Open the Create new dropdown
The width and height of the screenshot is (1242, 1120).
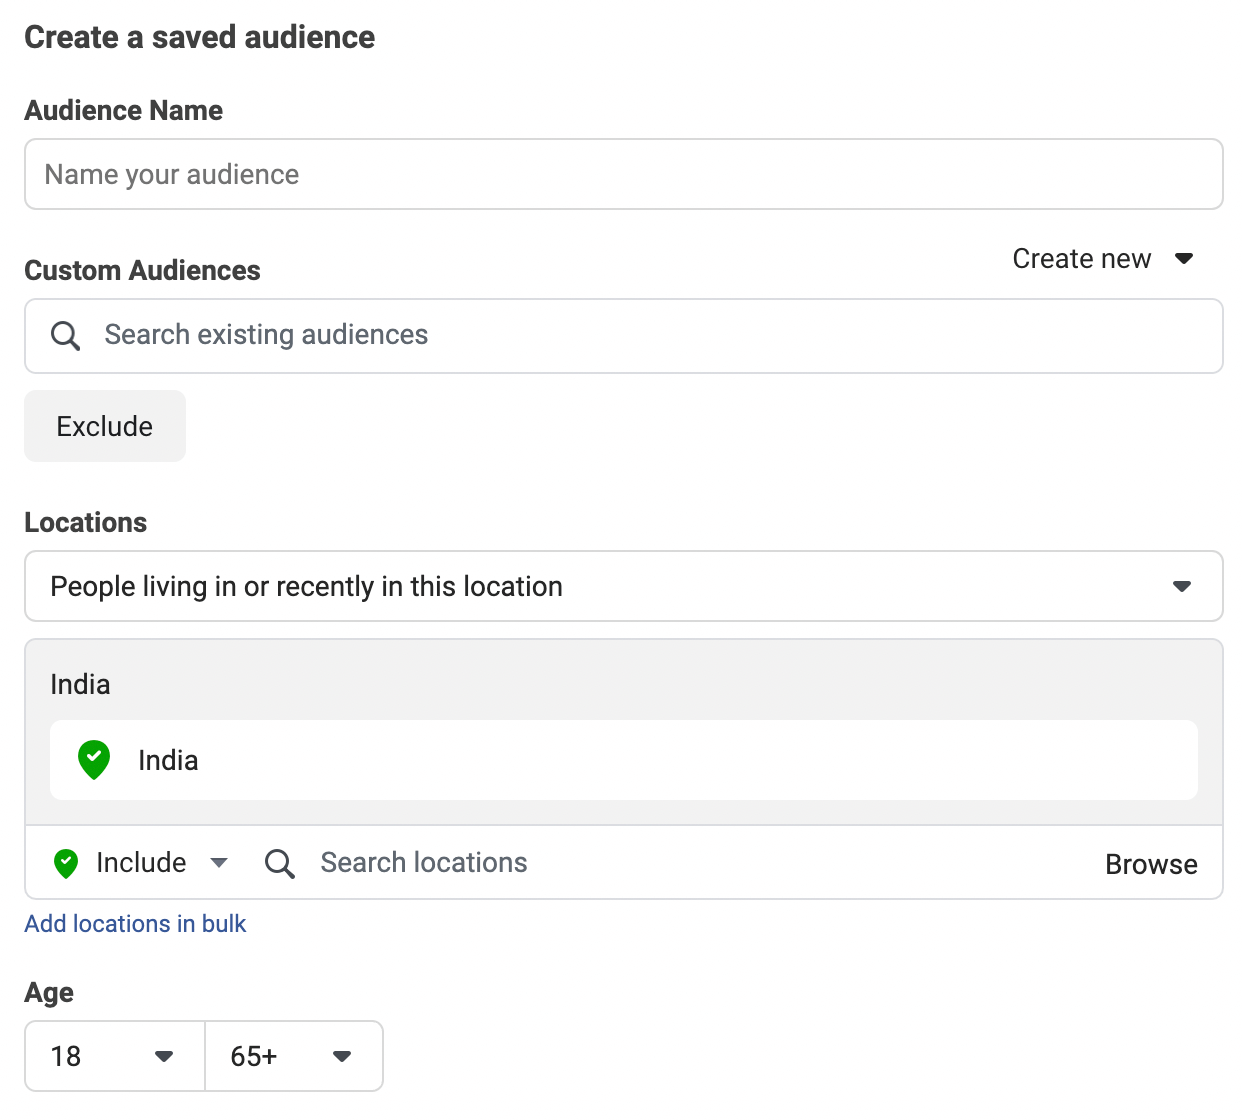click(x=1082, y=259)
